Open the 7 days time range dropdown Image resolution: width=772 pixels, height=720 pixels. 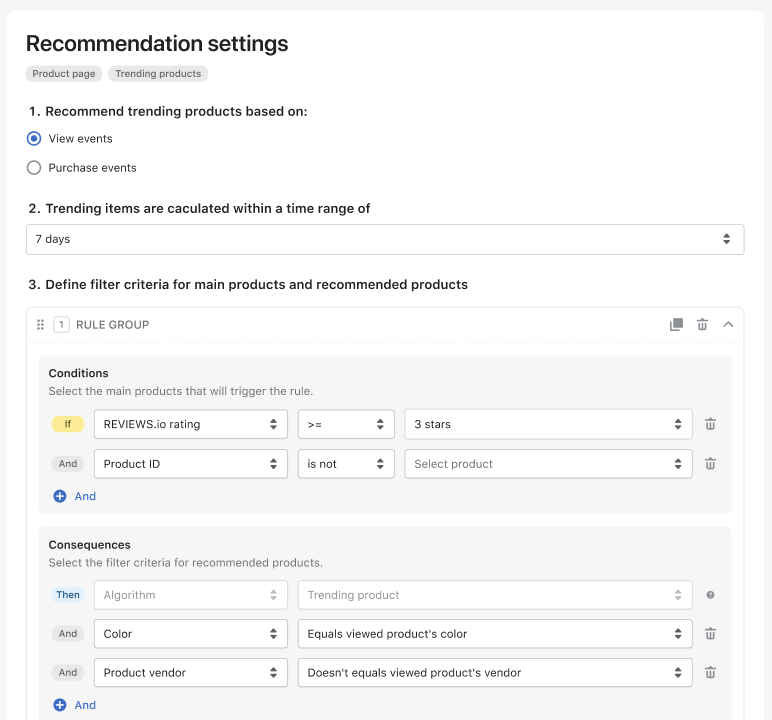point(385,239)
